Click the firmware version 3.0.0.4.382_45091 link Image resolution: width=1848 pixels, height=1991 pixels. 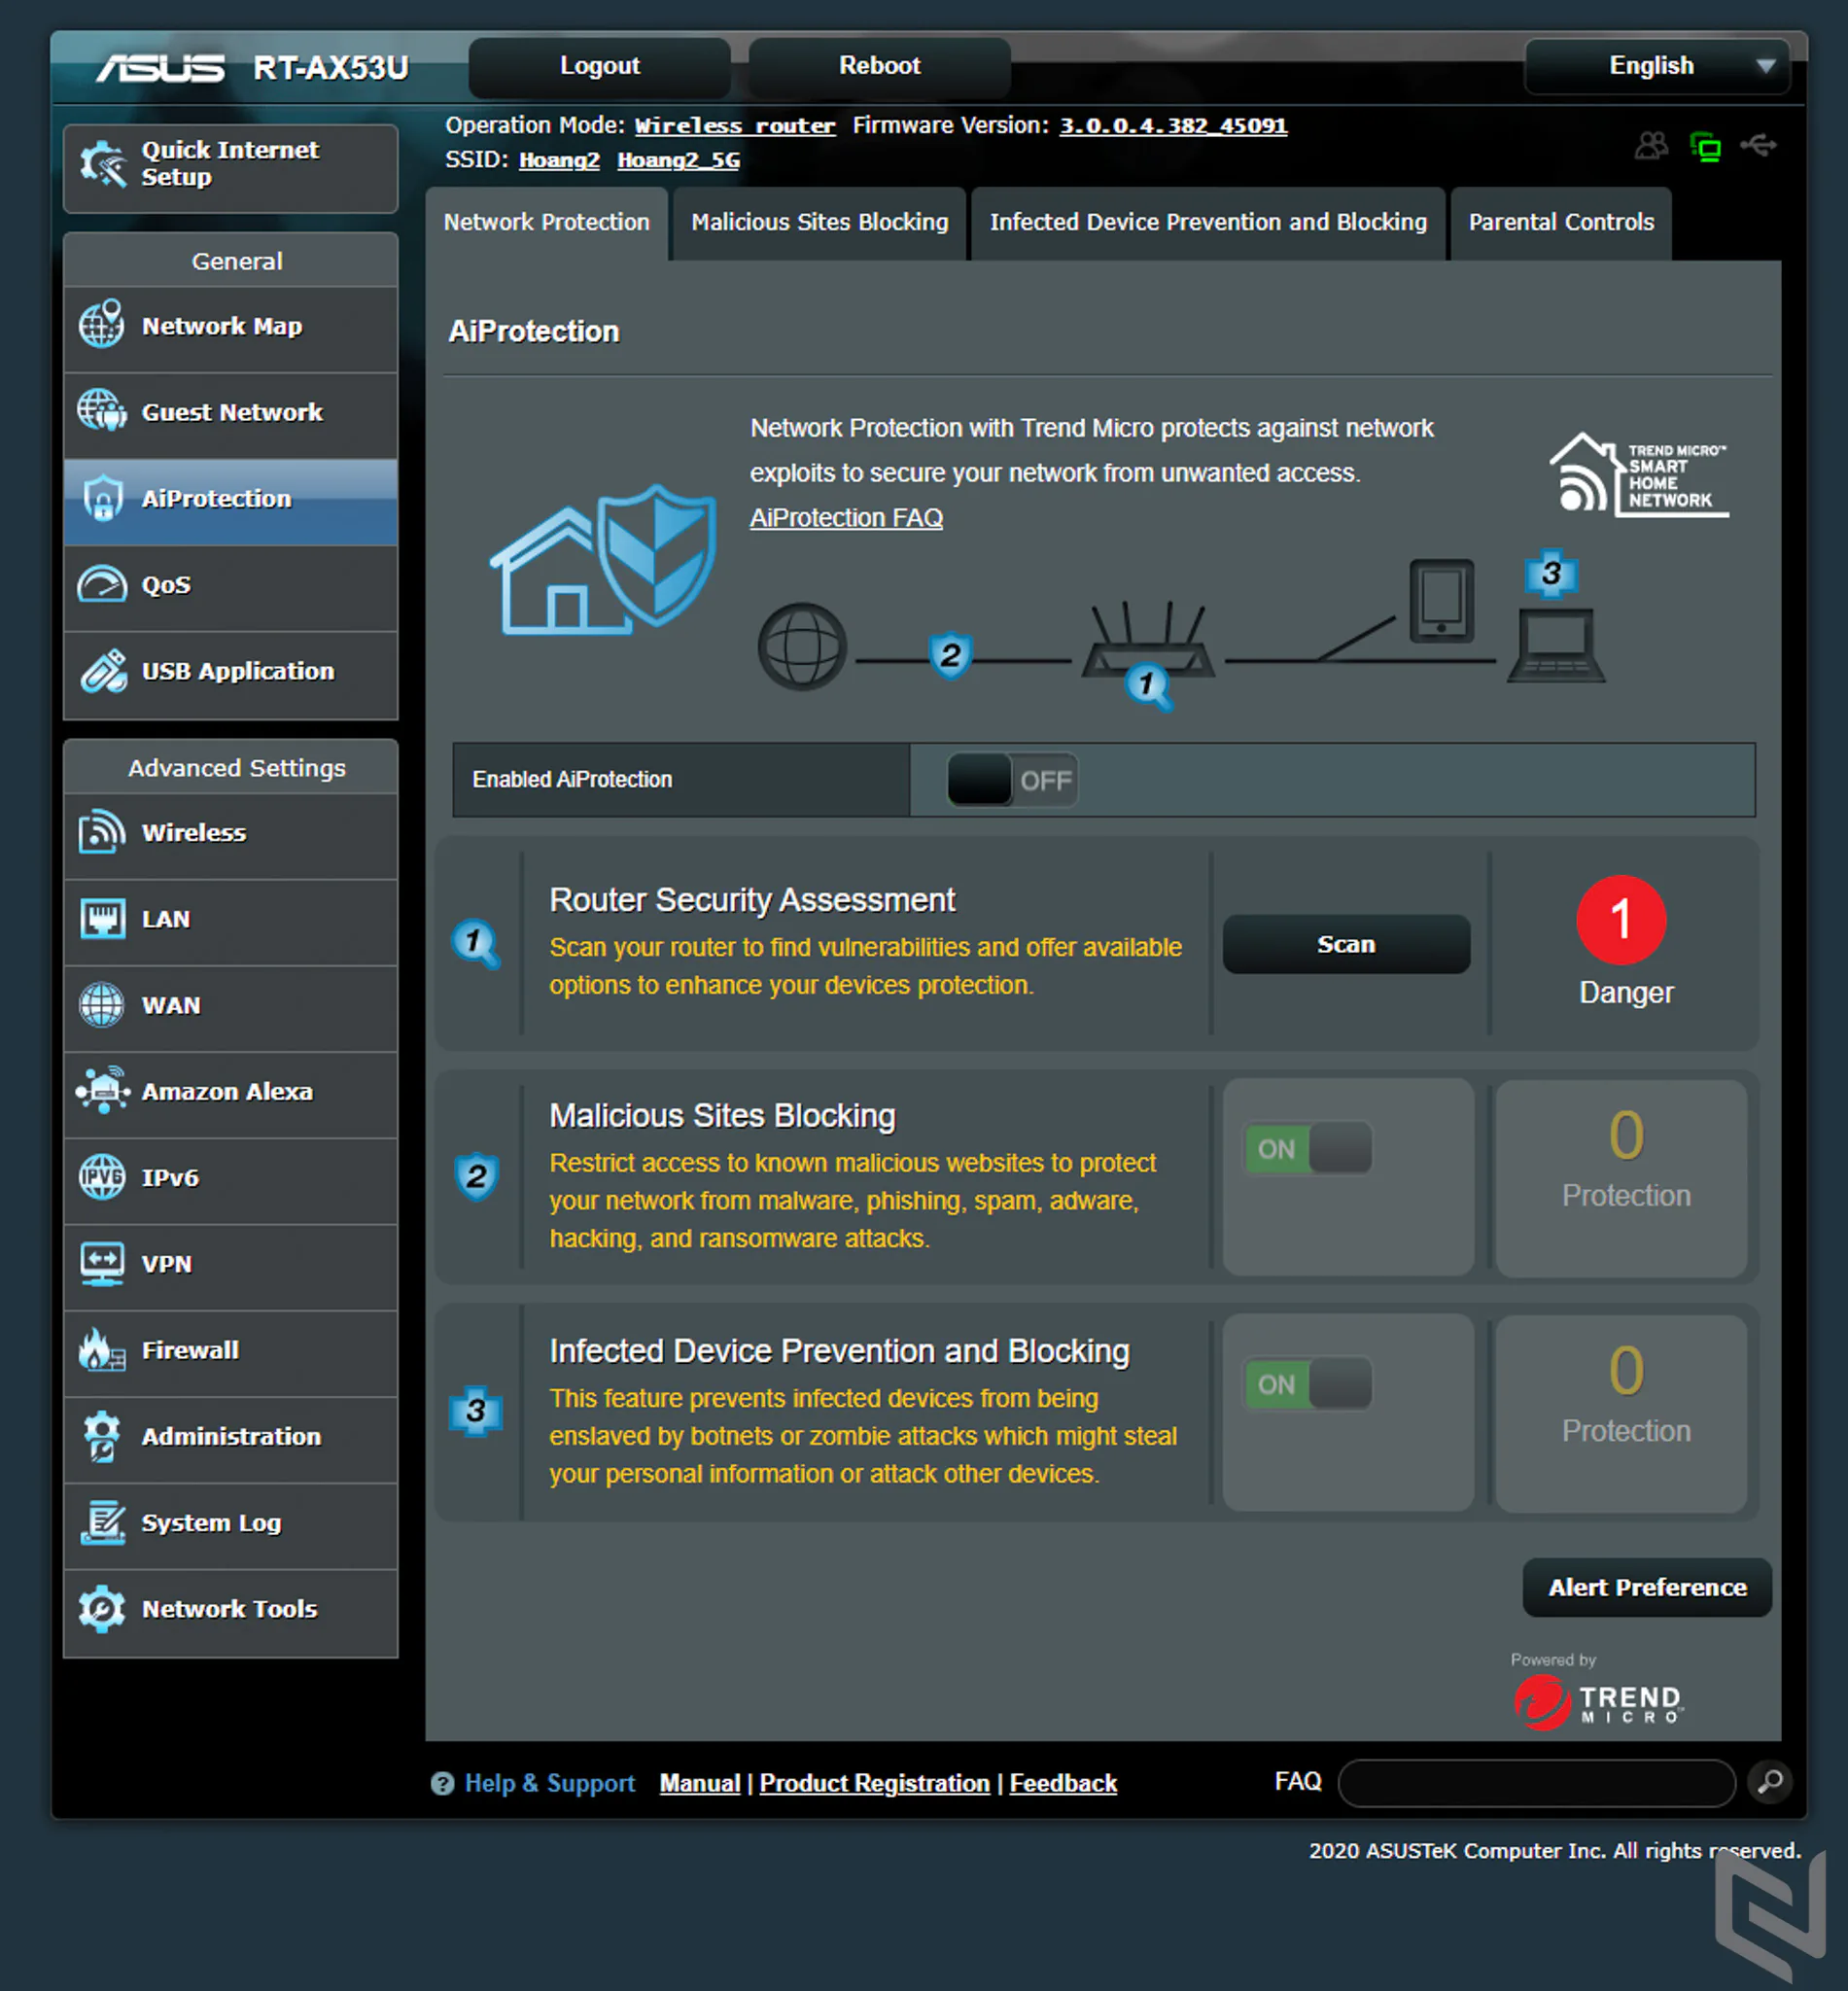click(x=1173, y=126)
